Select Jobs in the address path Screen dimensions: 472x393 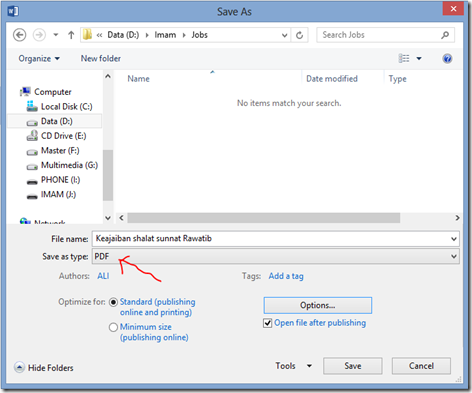pos(199,35)
